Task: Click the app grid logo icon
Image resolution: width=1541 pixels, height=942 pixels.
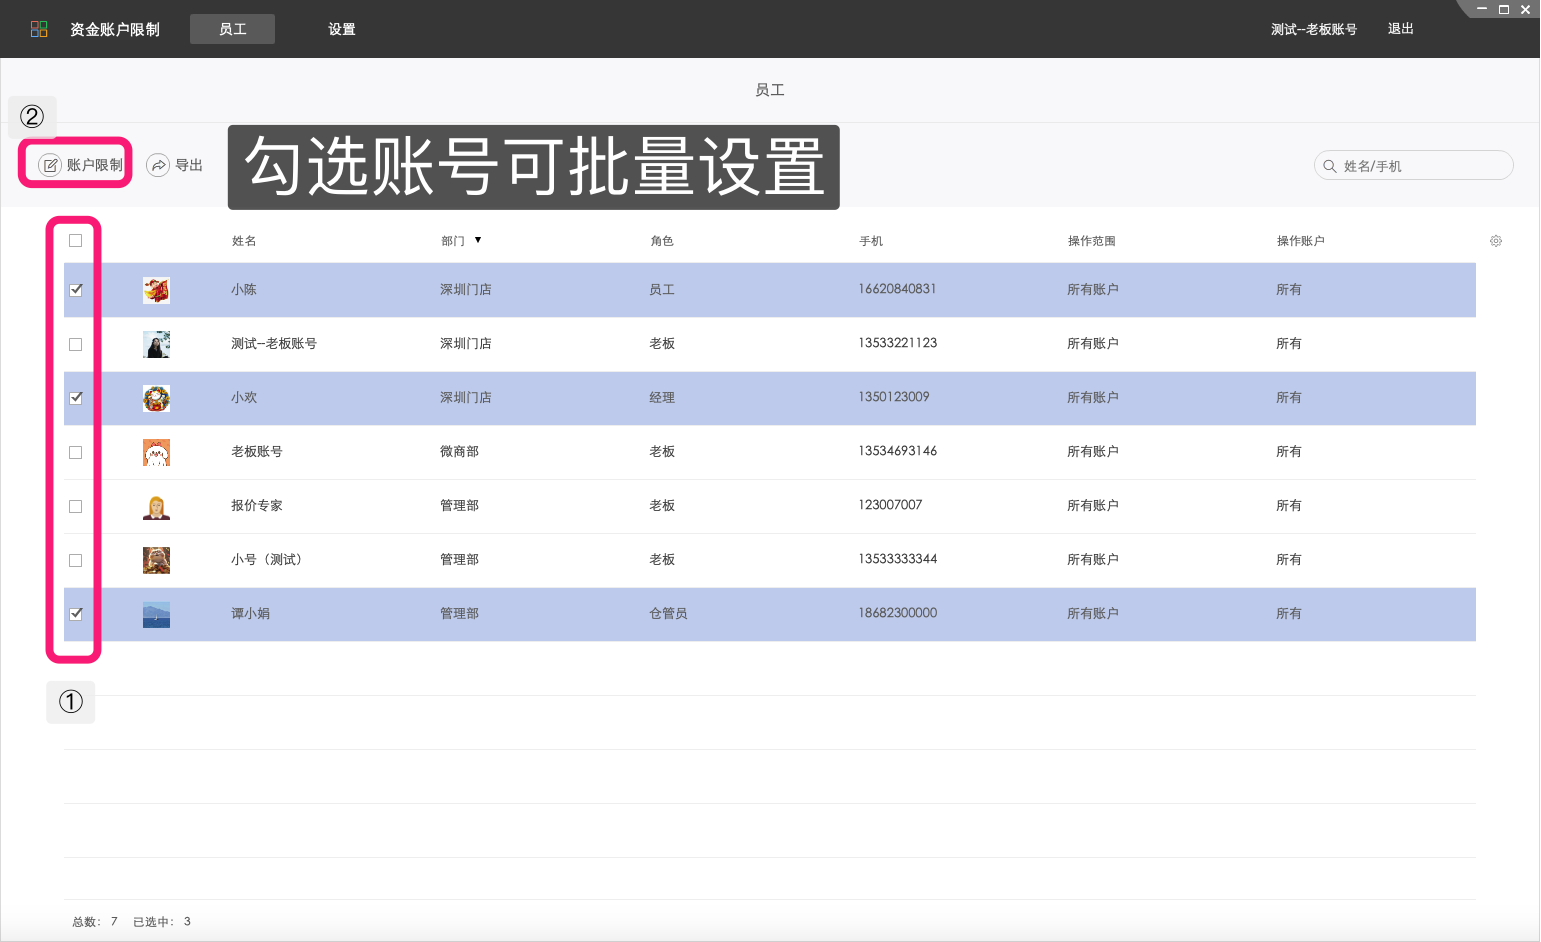Action: point(39,29)
